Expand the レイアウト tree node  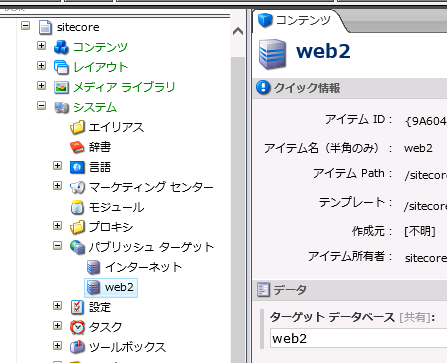click(x=41, y=66)
